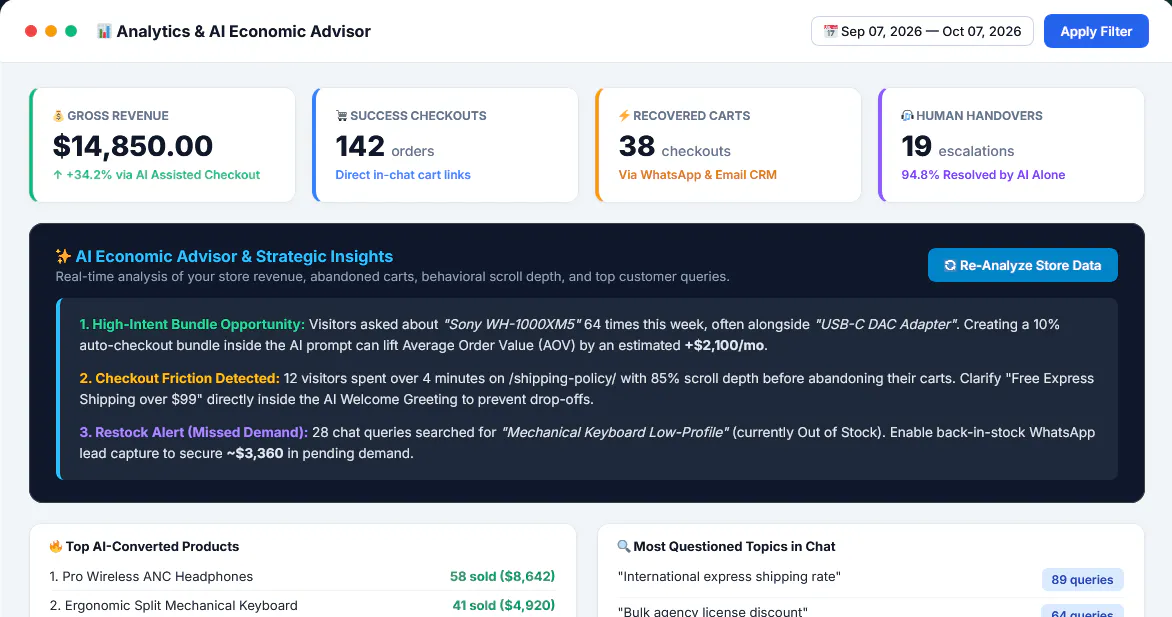Click the AI Economic Advisor & Strategic Insights title
The height and width of the screenshot is (617, 1172).
point(234,257)
